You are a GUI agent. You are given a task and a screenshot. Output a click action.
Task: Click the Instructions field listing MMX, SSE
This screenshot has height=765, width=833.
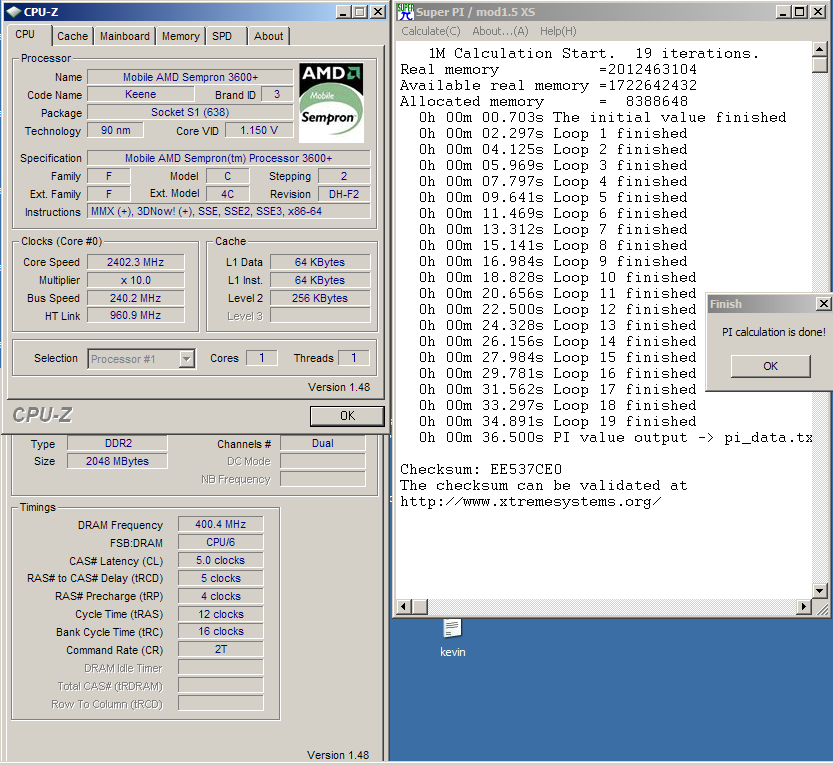pos(228,211)
